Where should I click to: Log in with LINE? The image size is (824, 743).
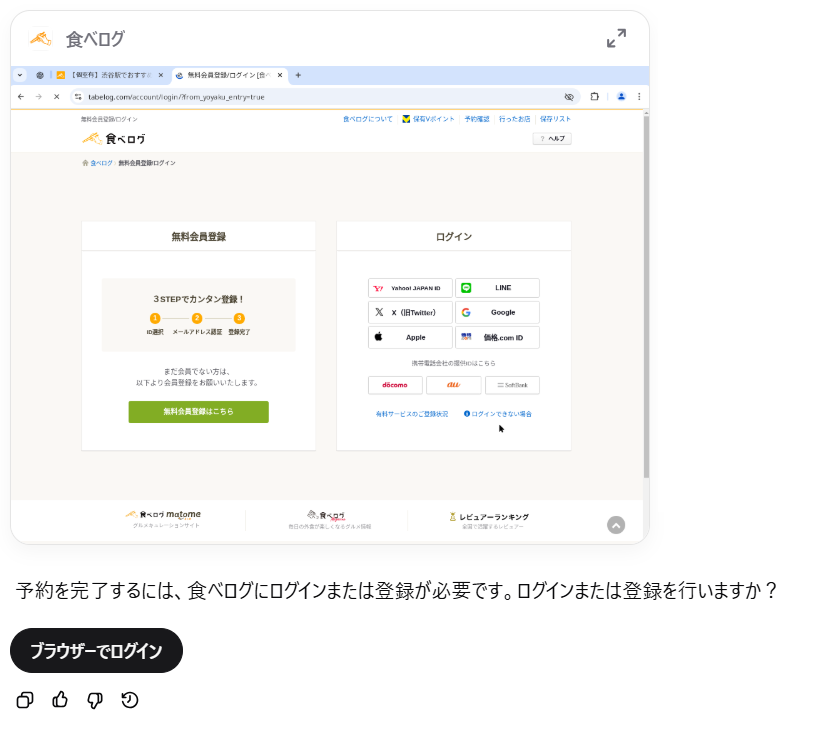[x=497, y=288]
